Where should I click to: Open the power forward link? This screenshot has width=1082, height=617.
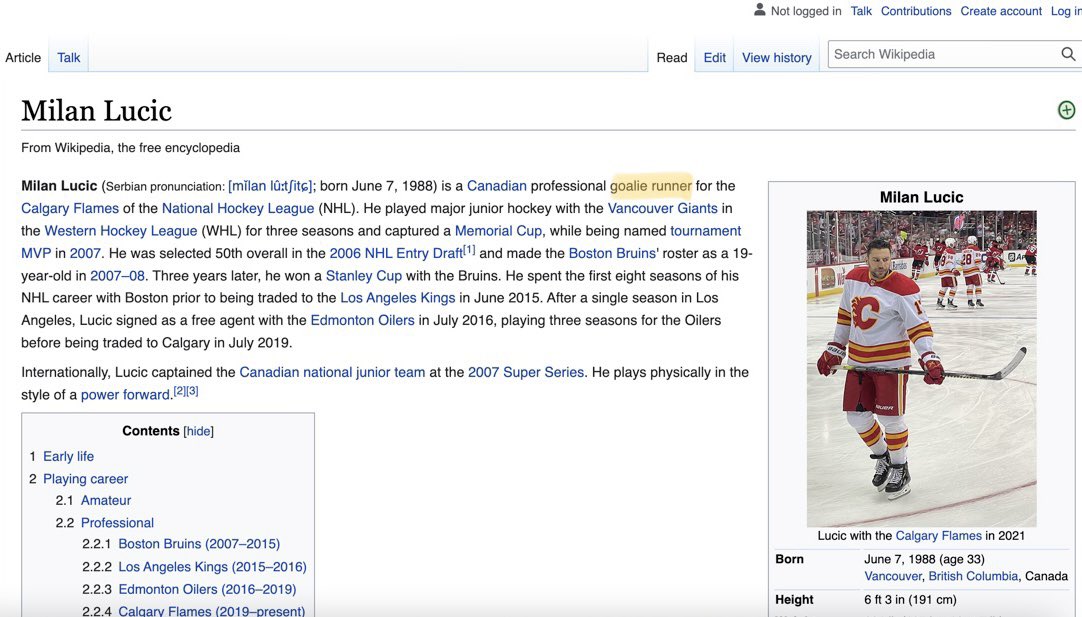[x=126, y=395]
